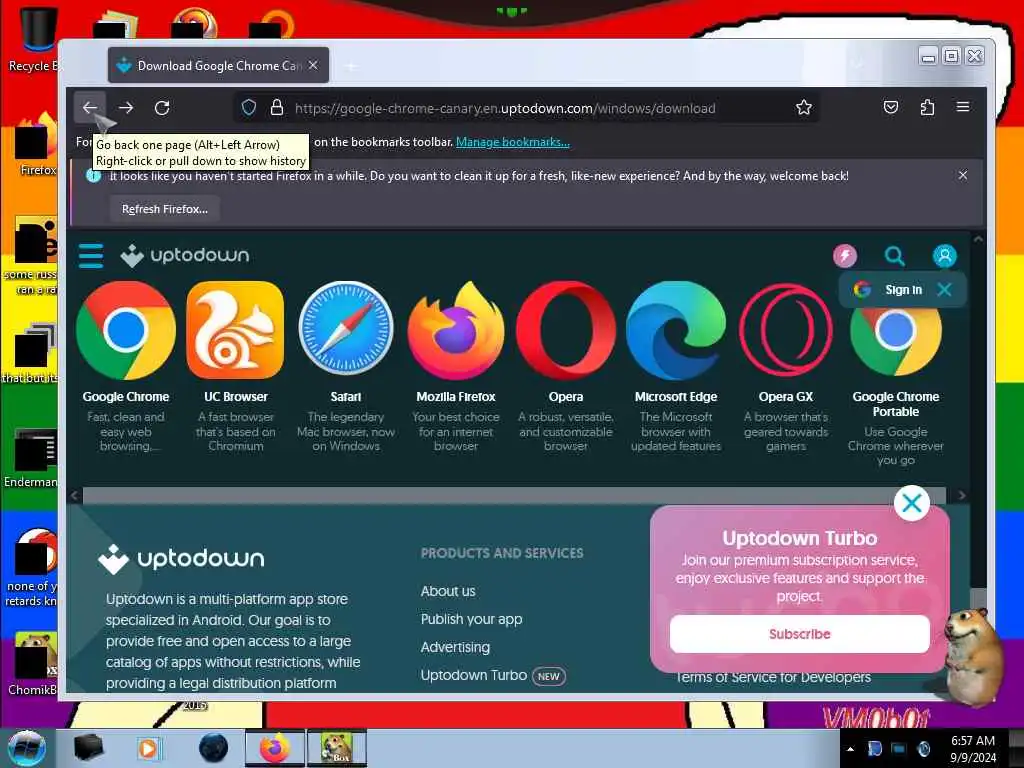This screenshot has width=1024, height=768.
Task: Open the Manage bookmarks link
Action: [513, 142]
